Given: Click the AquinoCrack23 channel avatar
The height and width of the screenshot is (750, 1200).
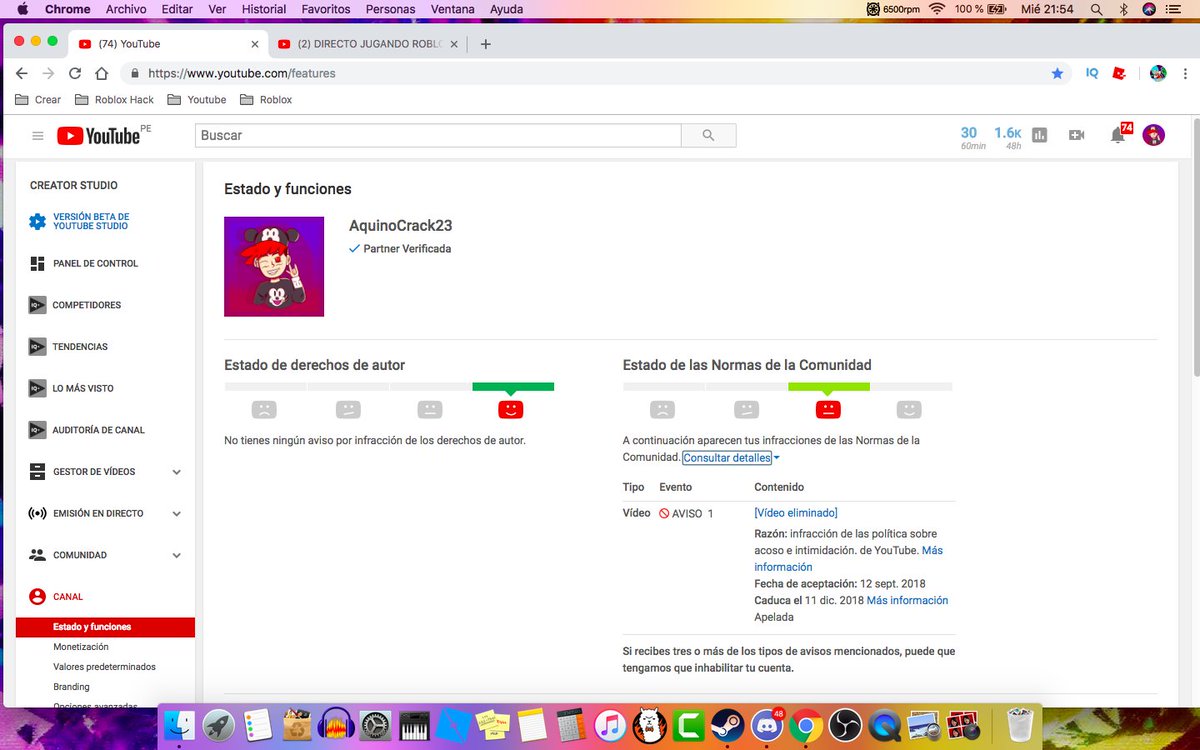Looking at the screenshot, I should point(274,266).
